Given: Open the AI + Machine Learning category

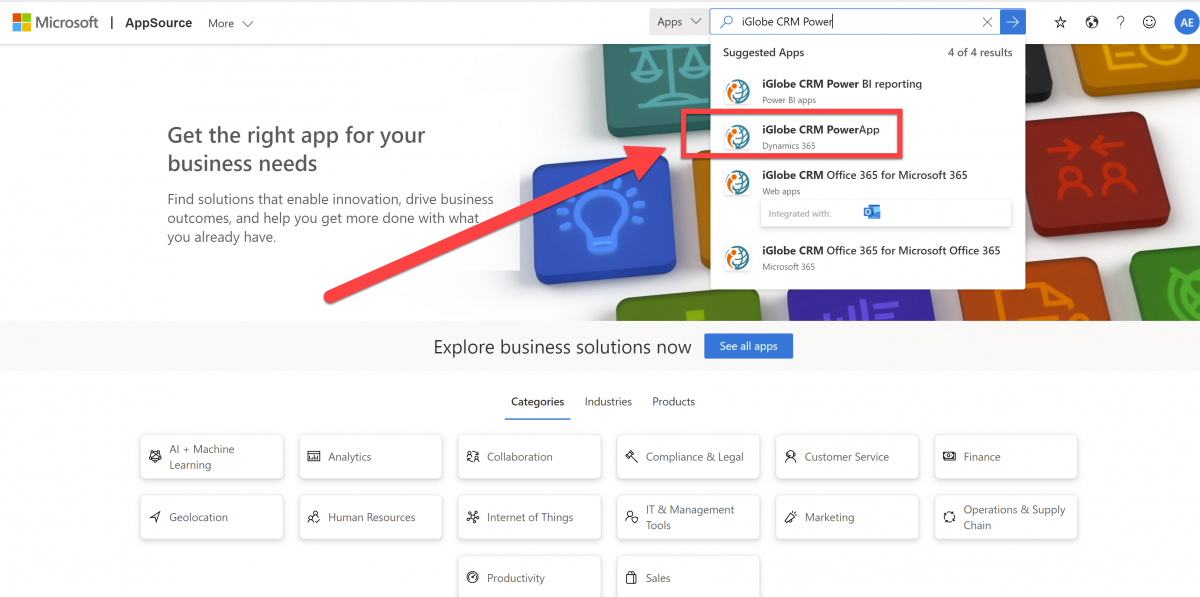Looking at the screenshot, I should click(212, 457).
